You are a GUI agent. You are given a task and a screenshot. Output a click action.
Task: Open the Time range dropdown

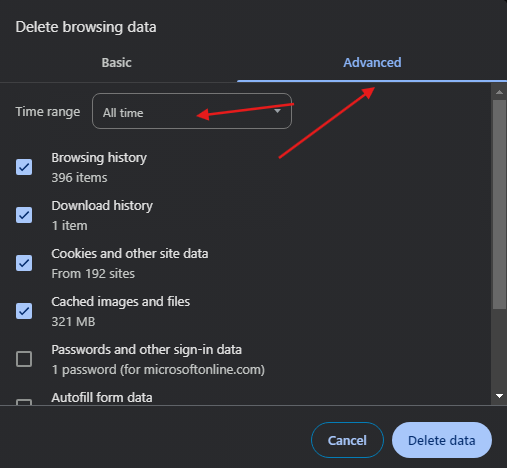click(192, 111)
